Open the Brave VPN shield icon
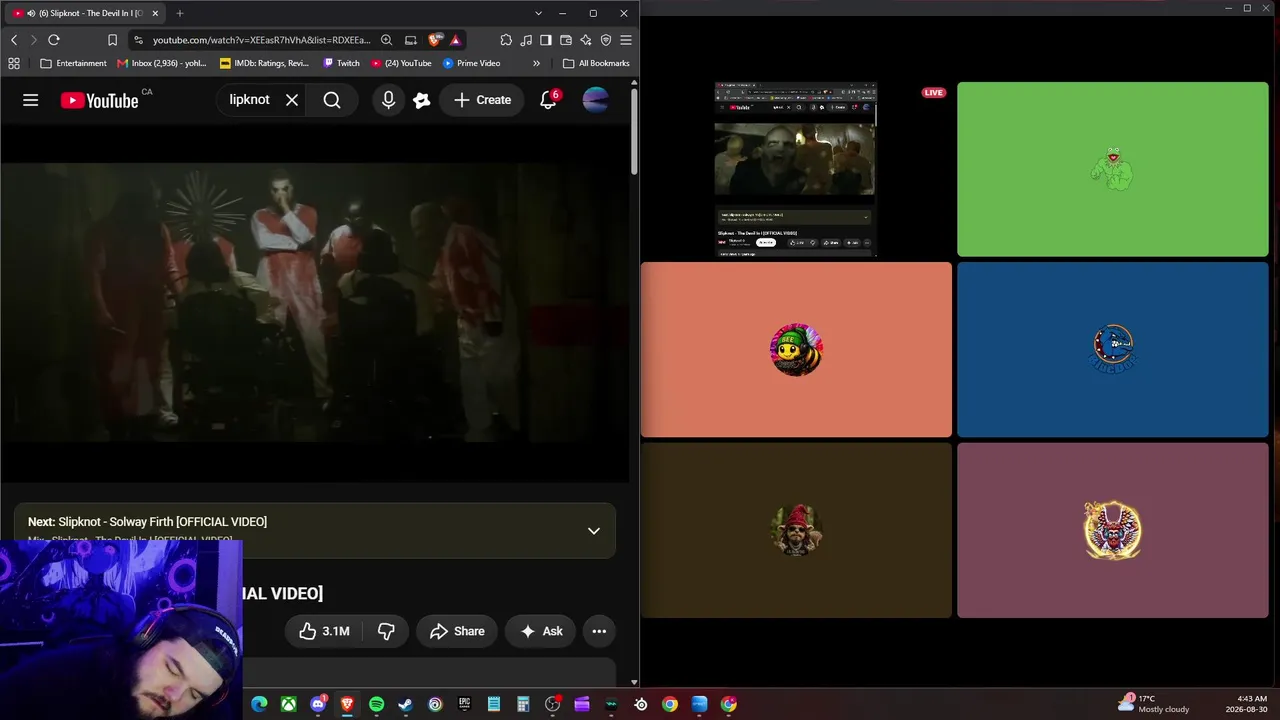Image resolution: width=1280 pixels, height=720 pixels. [606, 40]
